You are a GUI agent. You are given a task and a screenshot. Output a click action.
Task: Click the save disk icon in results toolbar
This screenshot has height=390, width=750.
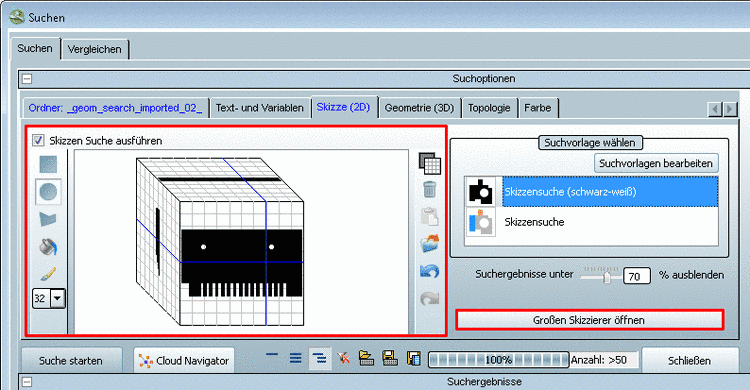coord(390,358)
